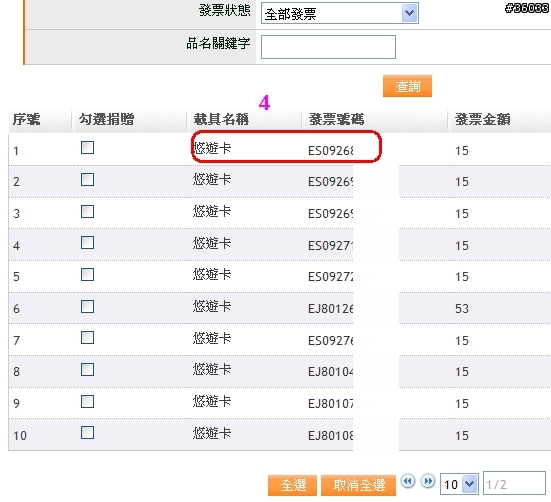The image size is (551, 502).
Task: Select 悠遊卡 carrier name in row 10
Action: click(x=212, y=433)
